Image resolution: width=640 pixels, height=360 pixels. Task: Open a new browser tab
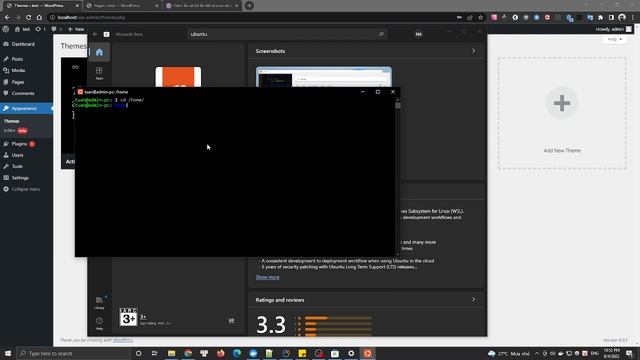[x=249, y=6]
